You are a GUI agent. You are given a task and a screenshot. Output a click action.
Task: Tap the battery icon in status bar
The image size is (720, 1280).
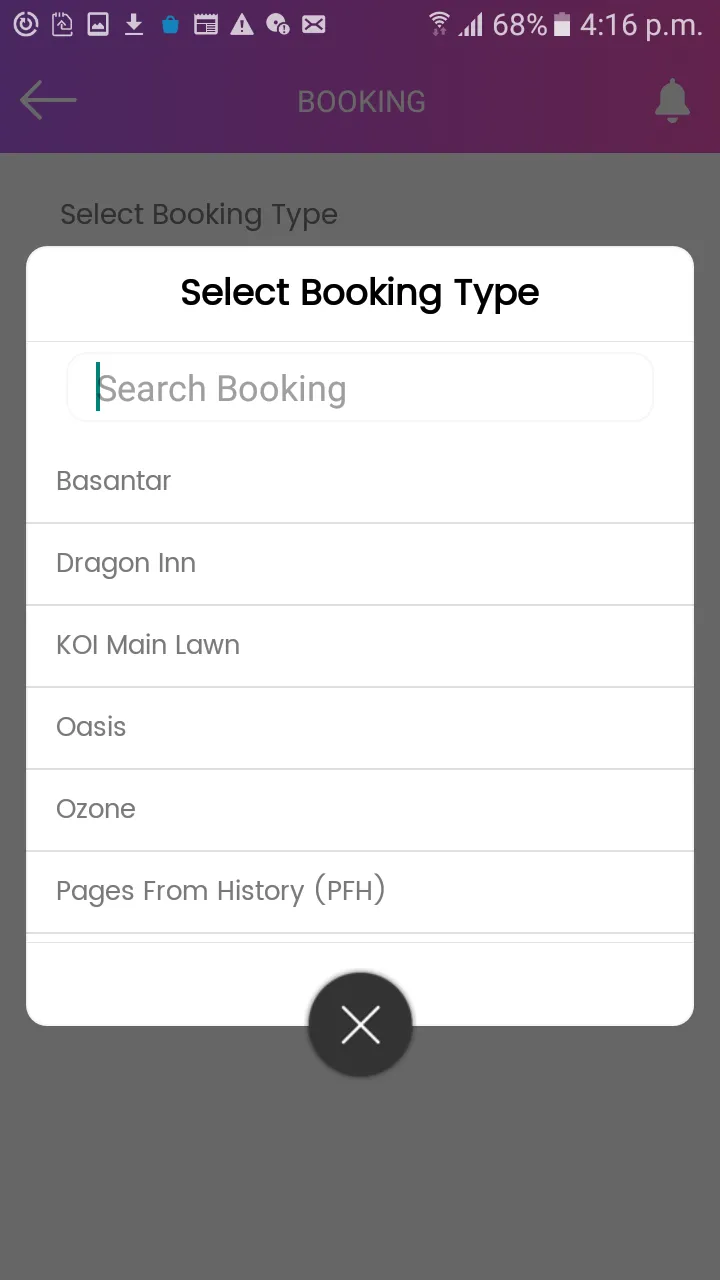562,24
